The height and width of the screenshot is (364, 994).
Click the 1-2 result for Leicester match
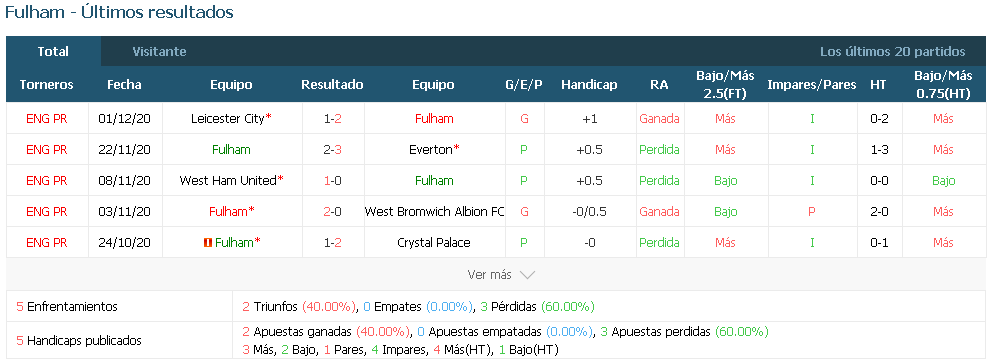(332, 119)
